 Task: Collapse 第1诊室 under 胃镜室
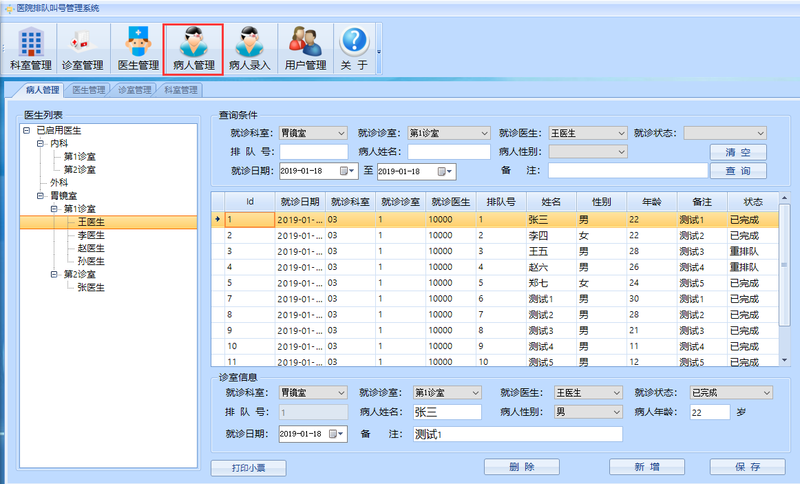pyautogui.click(x=54, y=209)
